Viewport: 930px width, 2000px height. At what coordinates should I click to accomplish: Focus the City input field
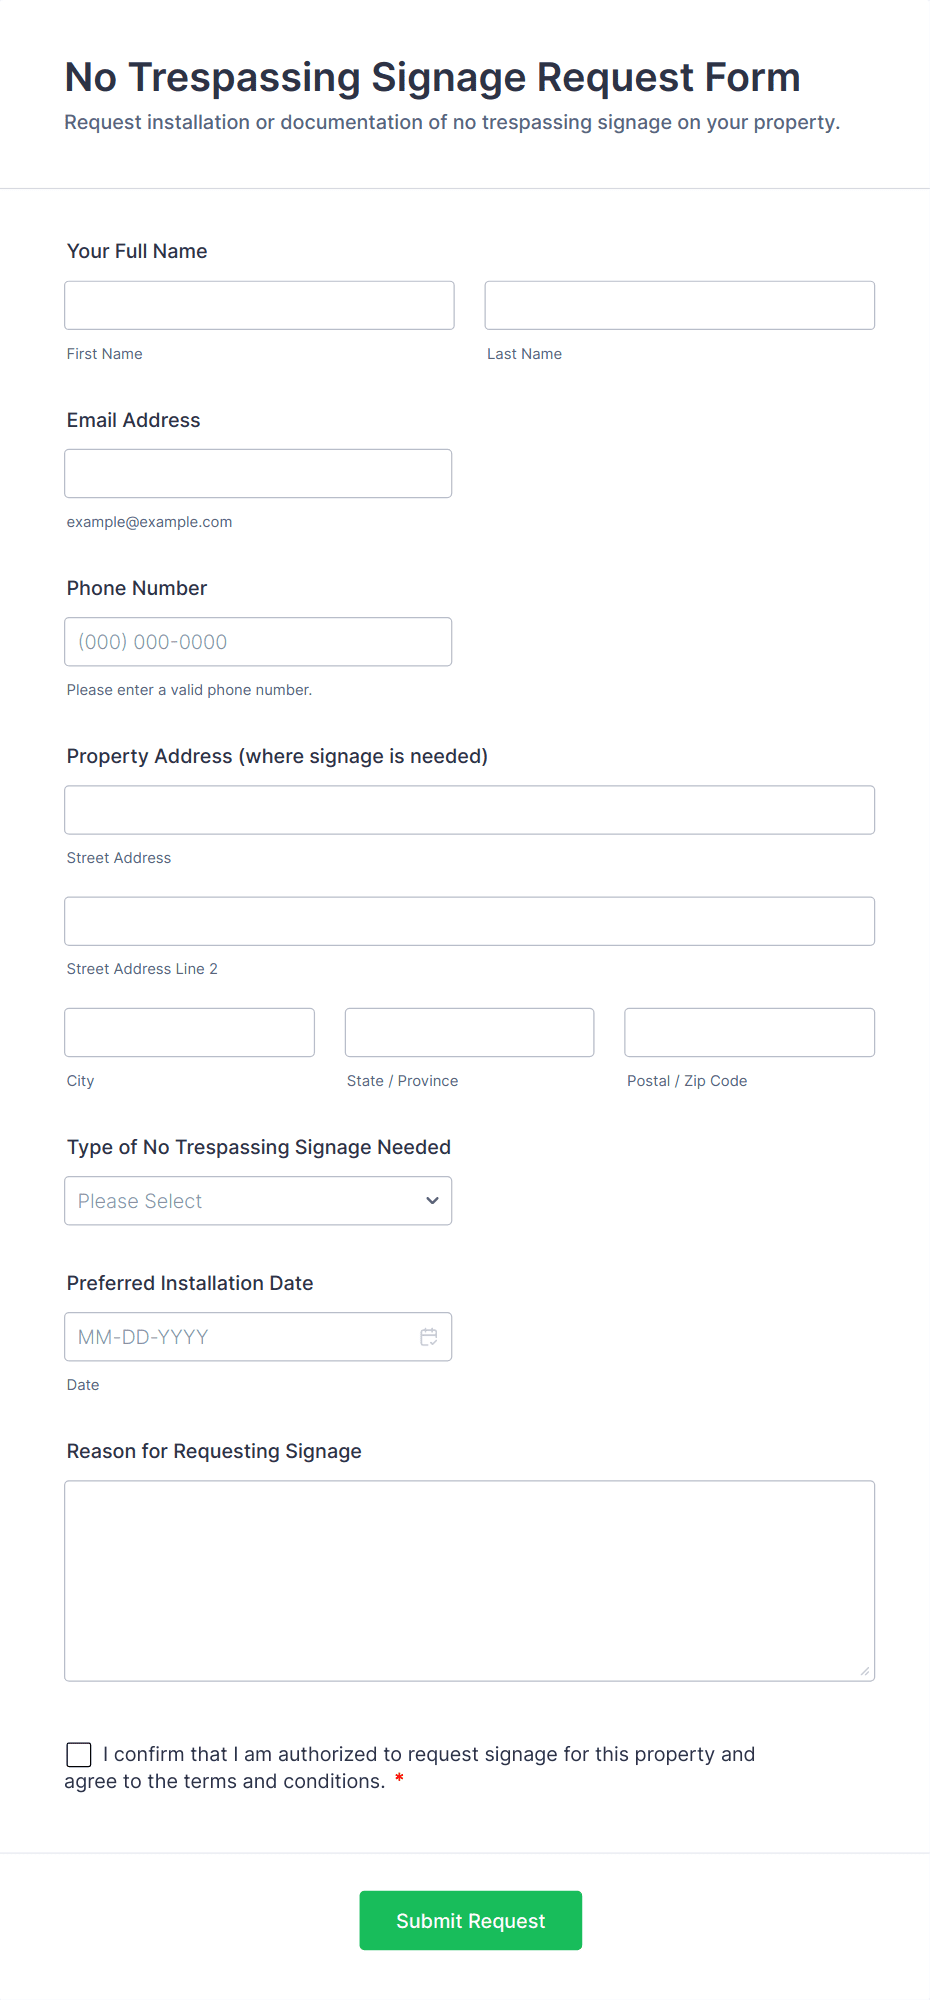point(190,1032)
